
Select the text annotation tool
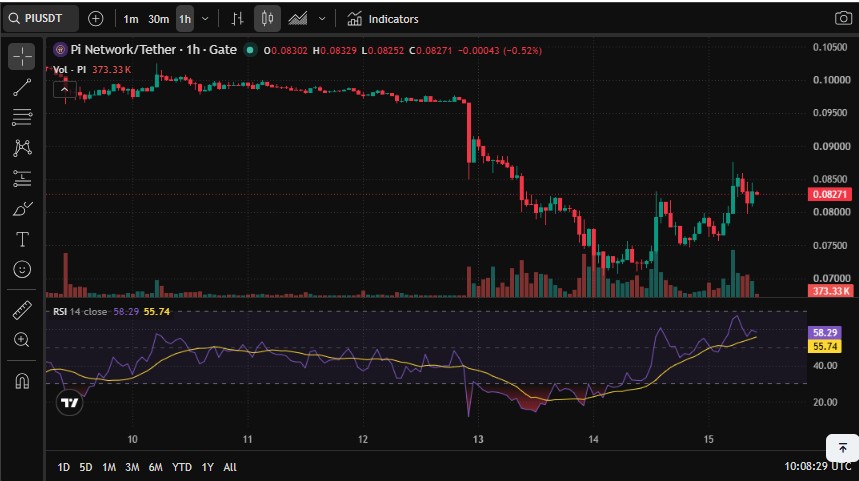tap(22, 239)
